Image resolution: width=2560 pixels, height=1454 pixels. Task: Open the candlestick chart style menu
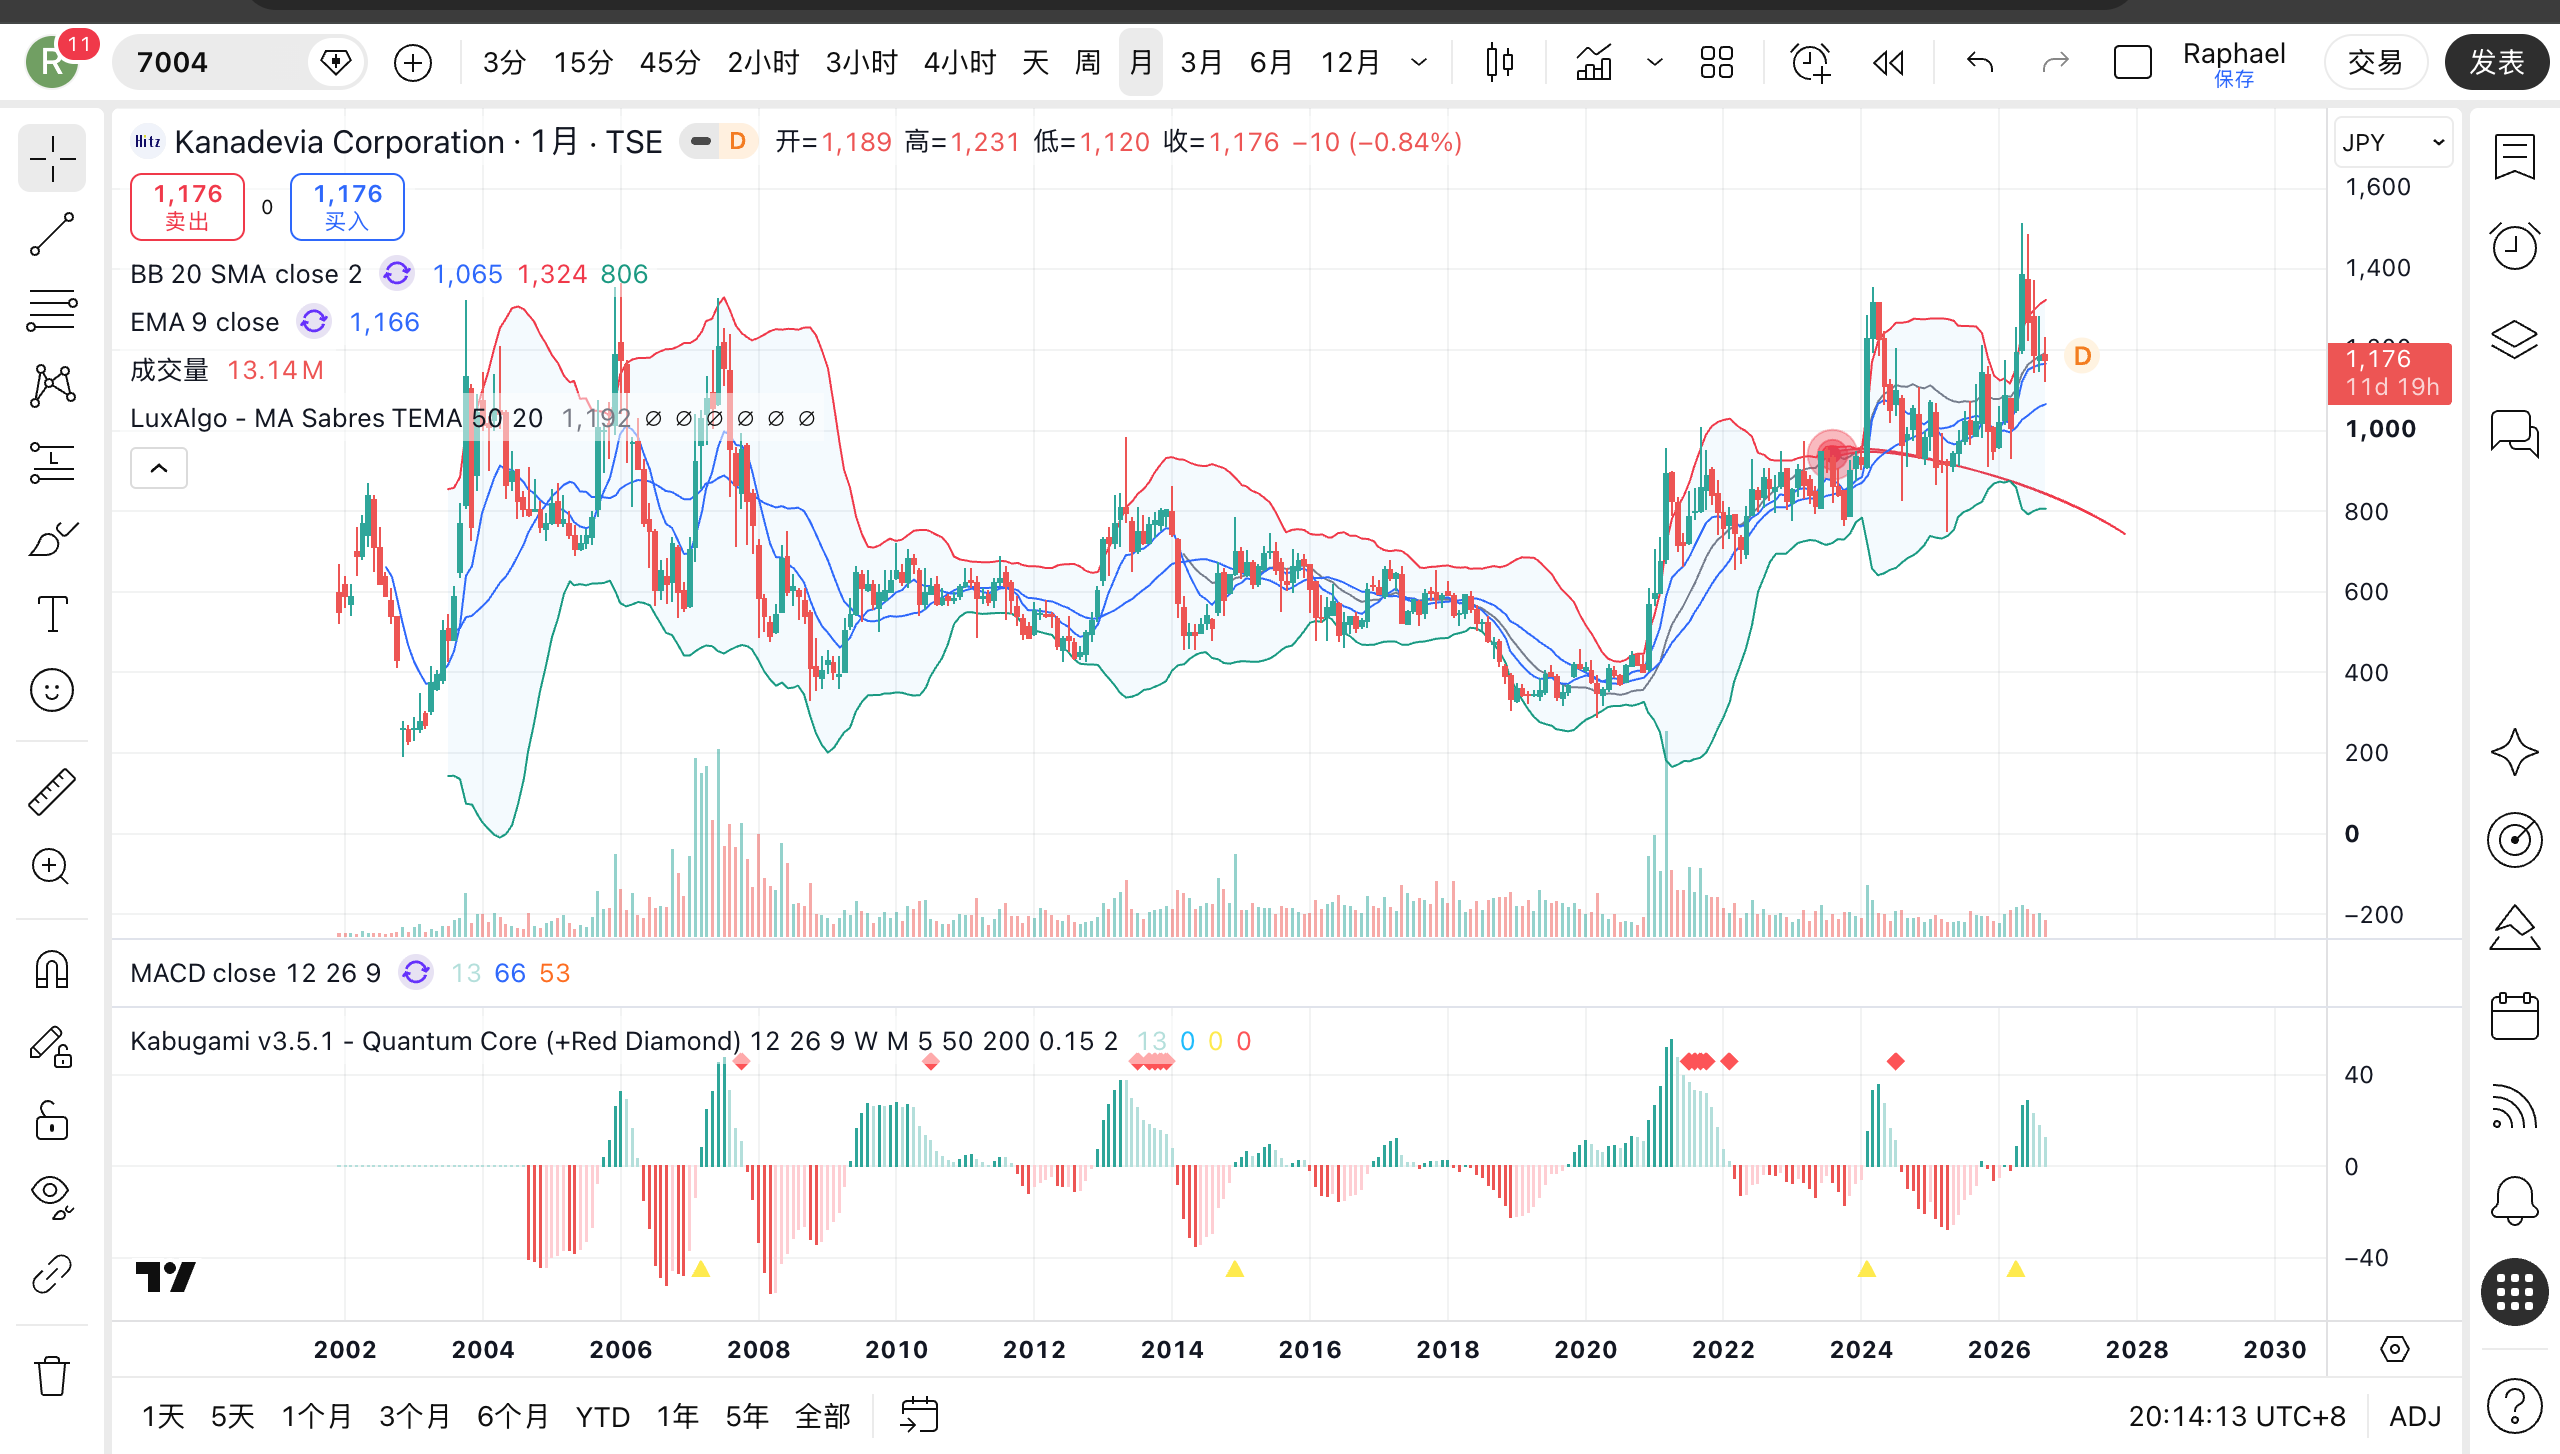click(1500, 62)
